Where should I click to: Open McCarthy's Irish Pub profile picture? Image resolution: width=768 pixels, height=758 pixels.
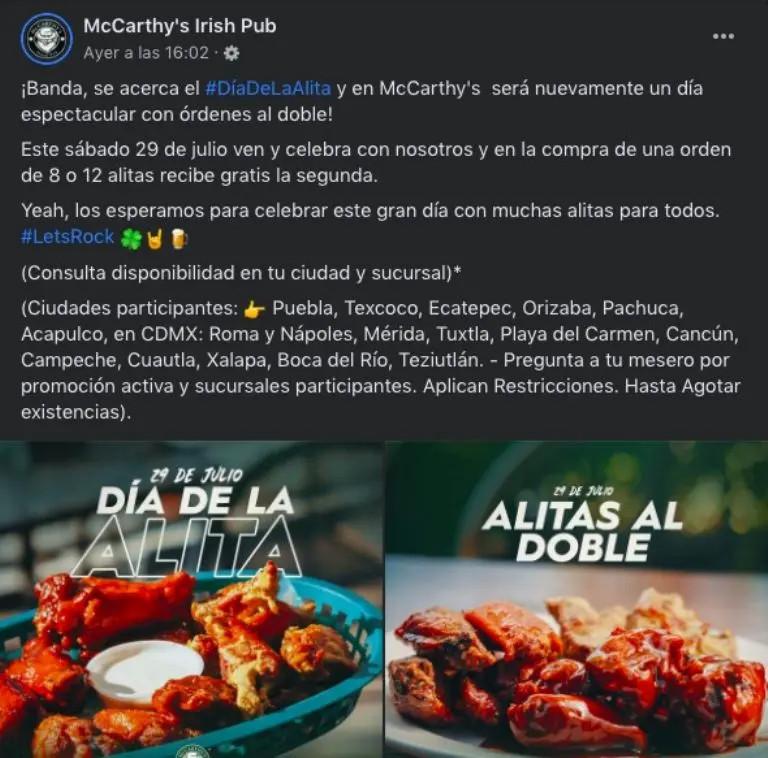point(47,39)
